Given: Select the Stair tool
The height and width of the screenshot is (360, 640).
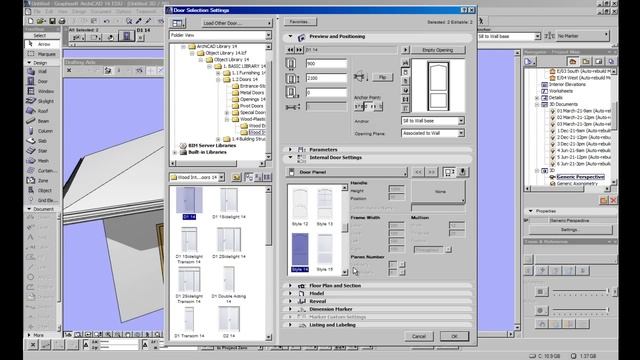Looking at the screenshot, I should coord(42,151).
